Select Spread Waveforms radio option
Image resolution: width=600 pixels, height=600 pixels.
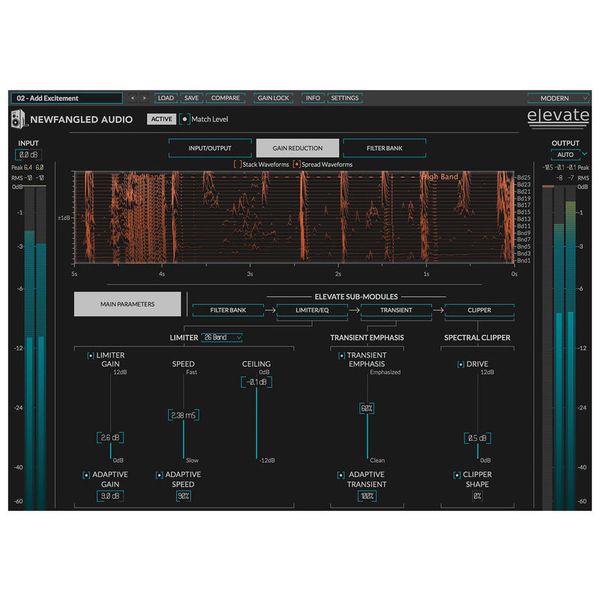[x=296, y=164]
